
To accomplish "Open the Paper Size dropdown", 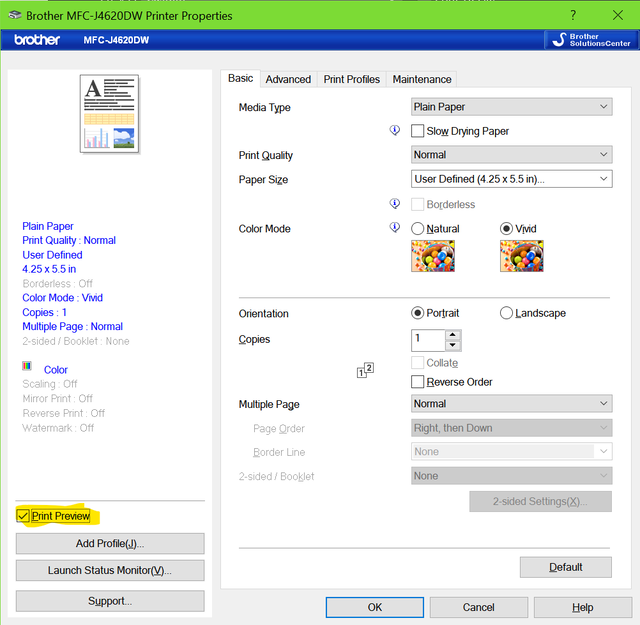I will [511, 179].
